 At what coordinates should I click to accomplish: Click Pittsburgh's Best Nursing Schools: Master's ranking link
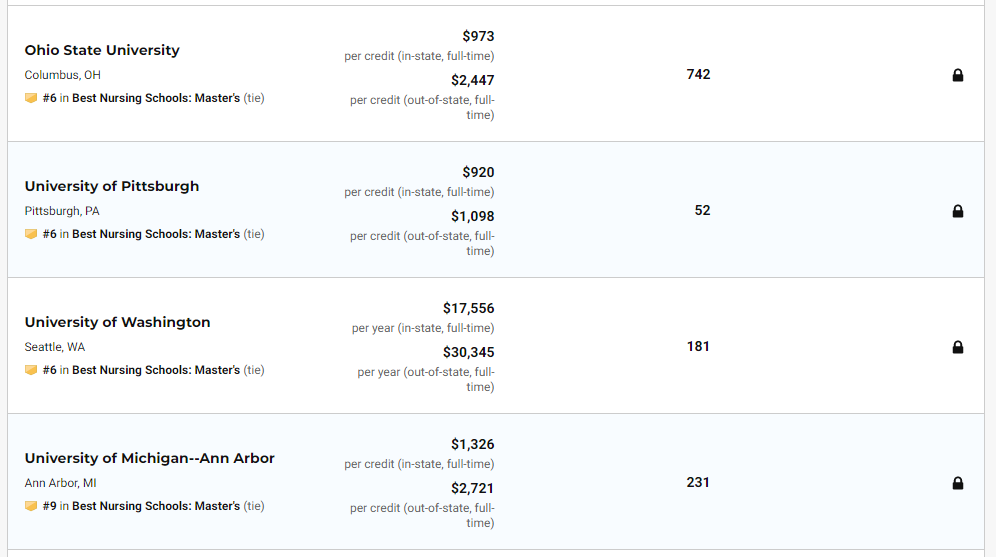coord(155,234)
